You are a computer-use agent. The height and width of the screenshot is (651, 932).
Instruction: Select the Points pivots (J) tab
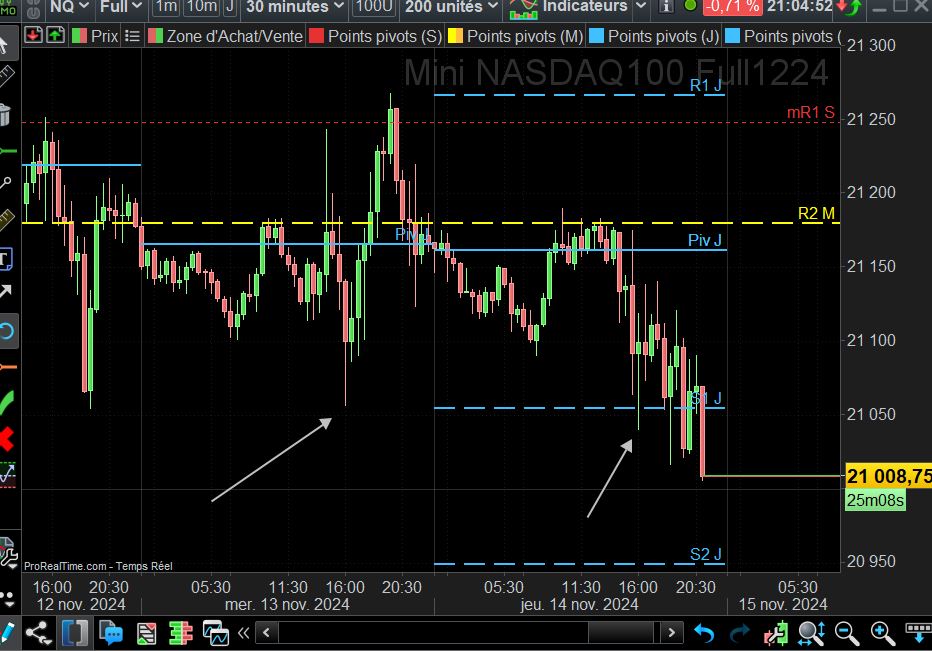tap(654, 36)
